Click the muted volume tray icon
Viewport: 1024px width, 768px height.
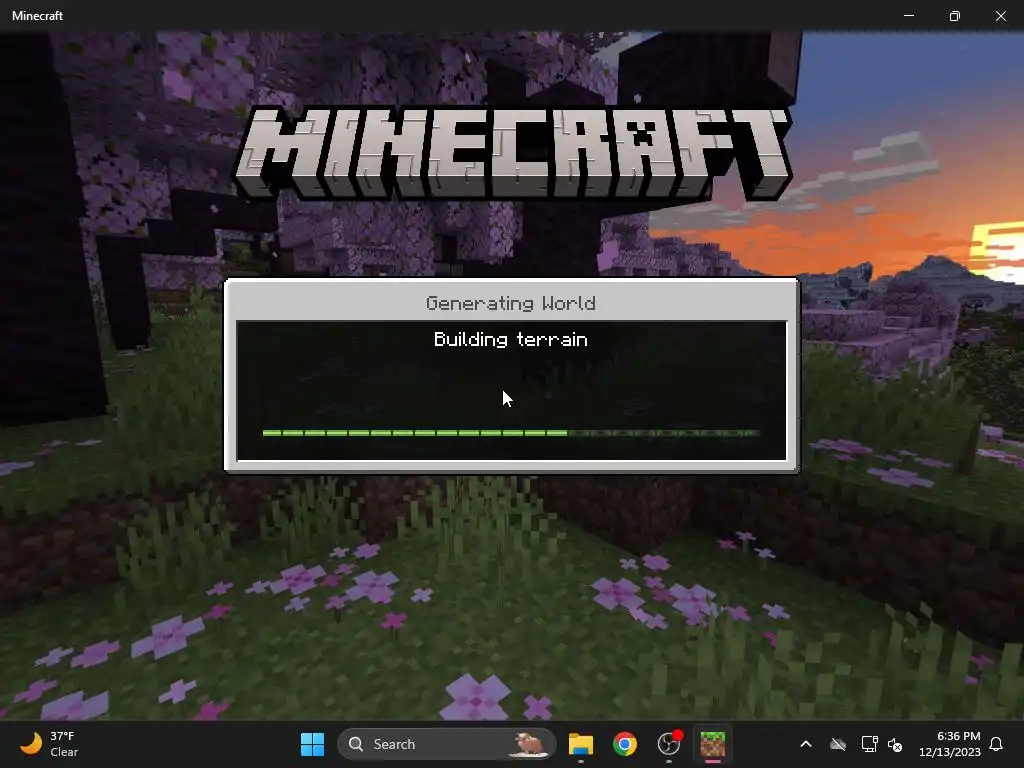(x=895, y=744)
